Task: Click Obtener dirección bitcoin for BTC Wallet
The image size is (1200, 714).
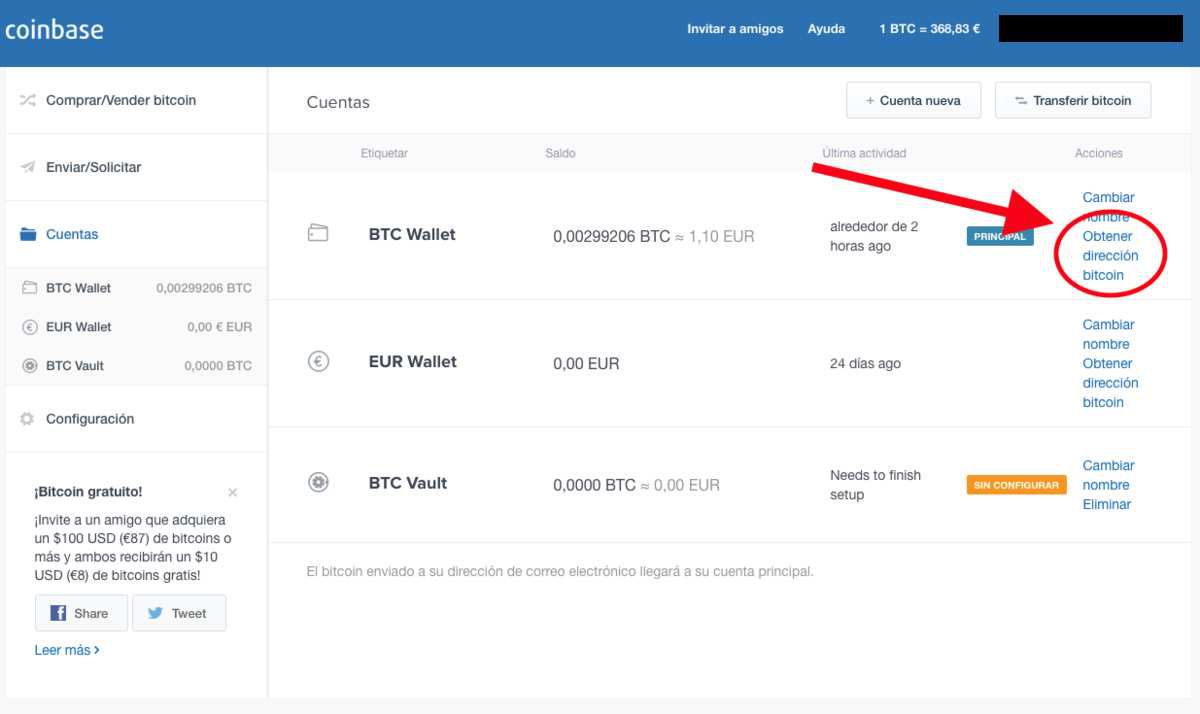Action: coord(1110,255)
